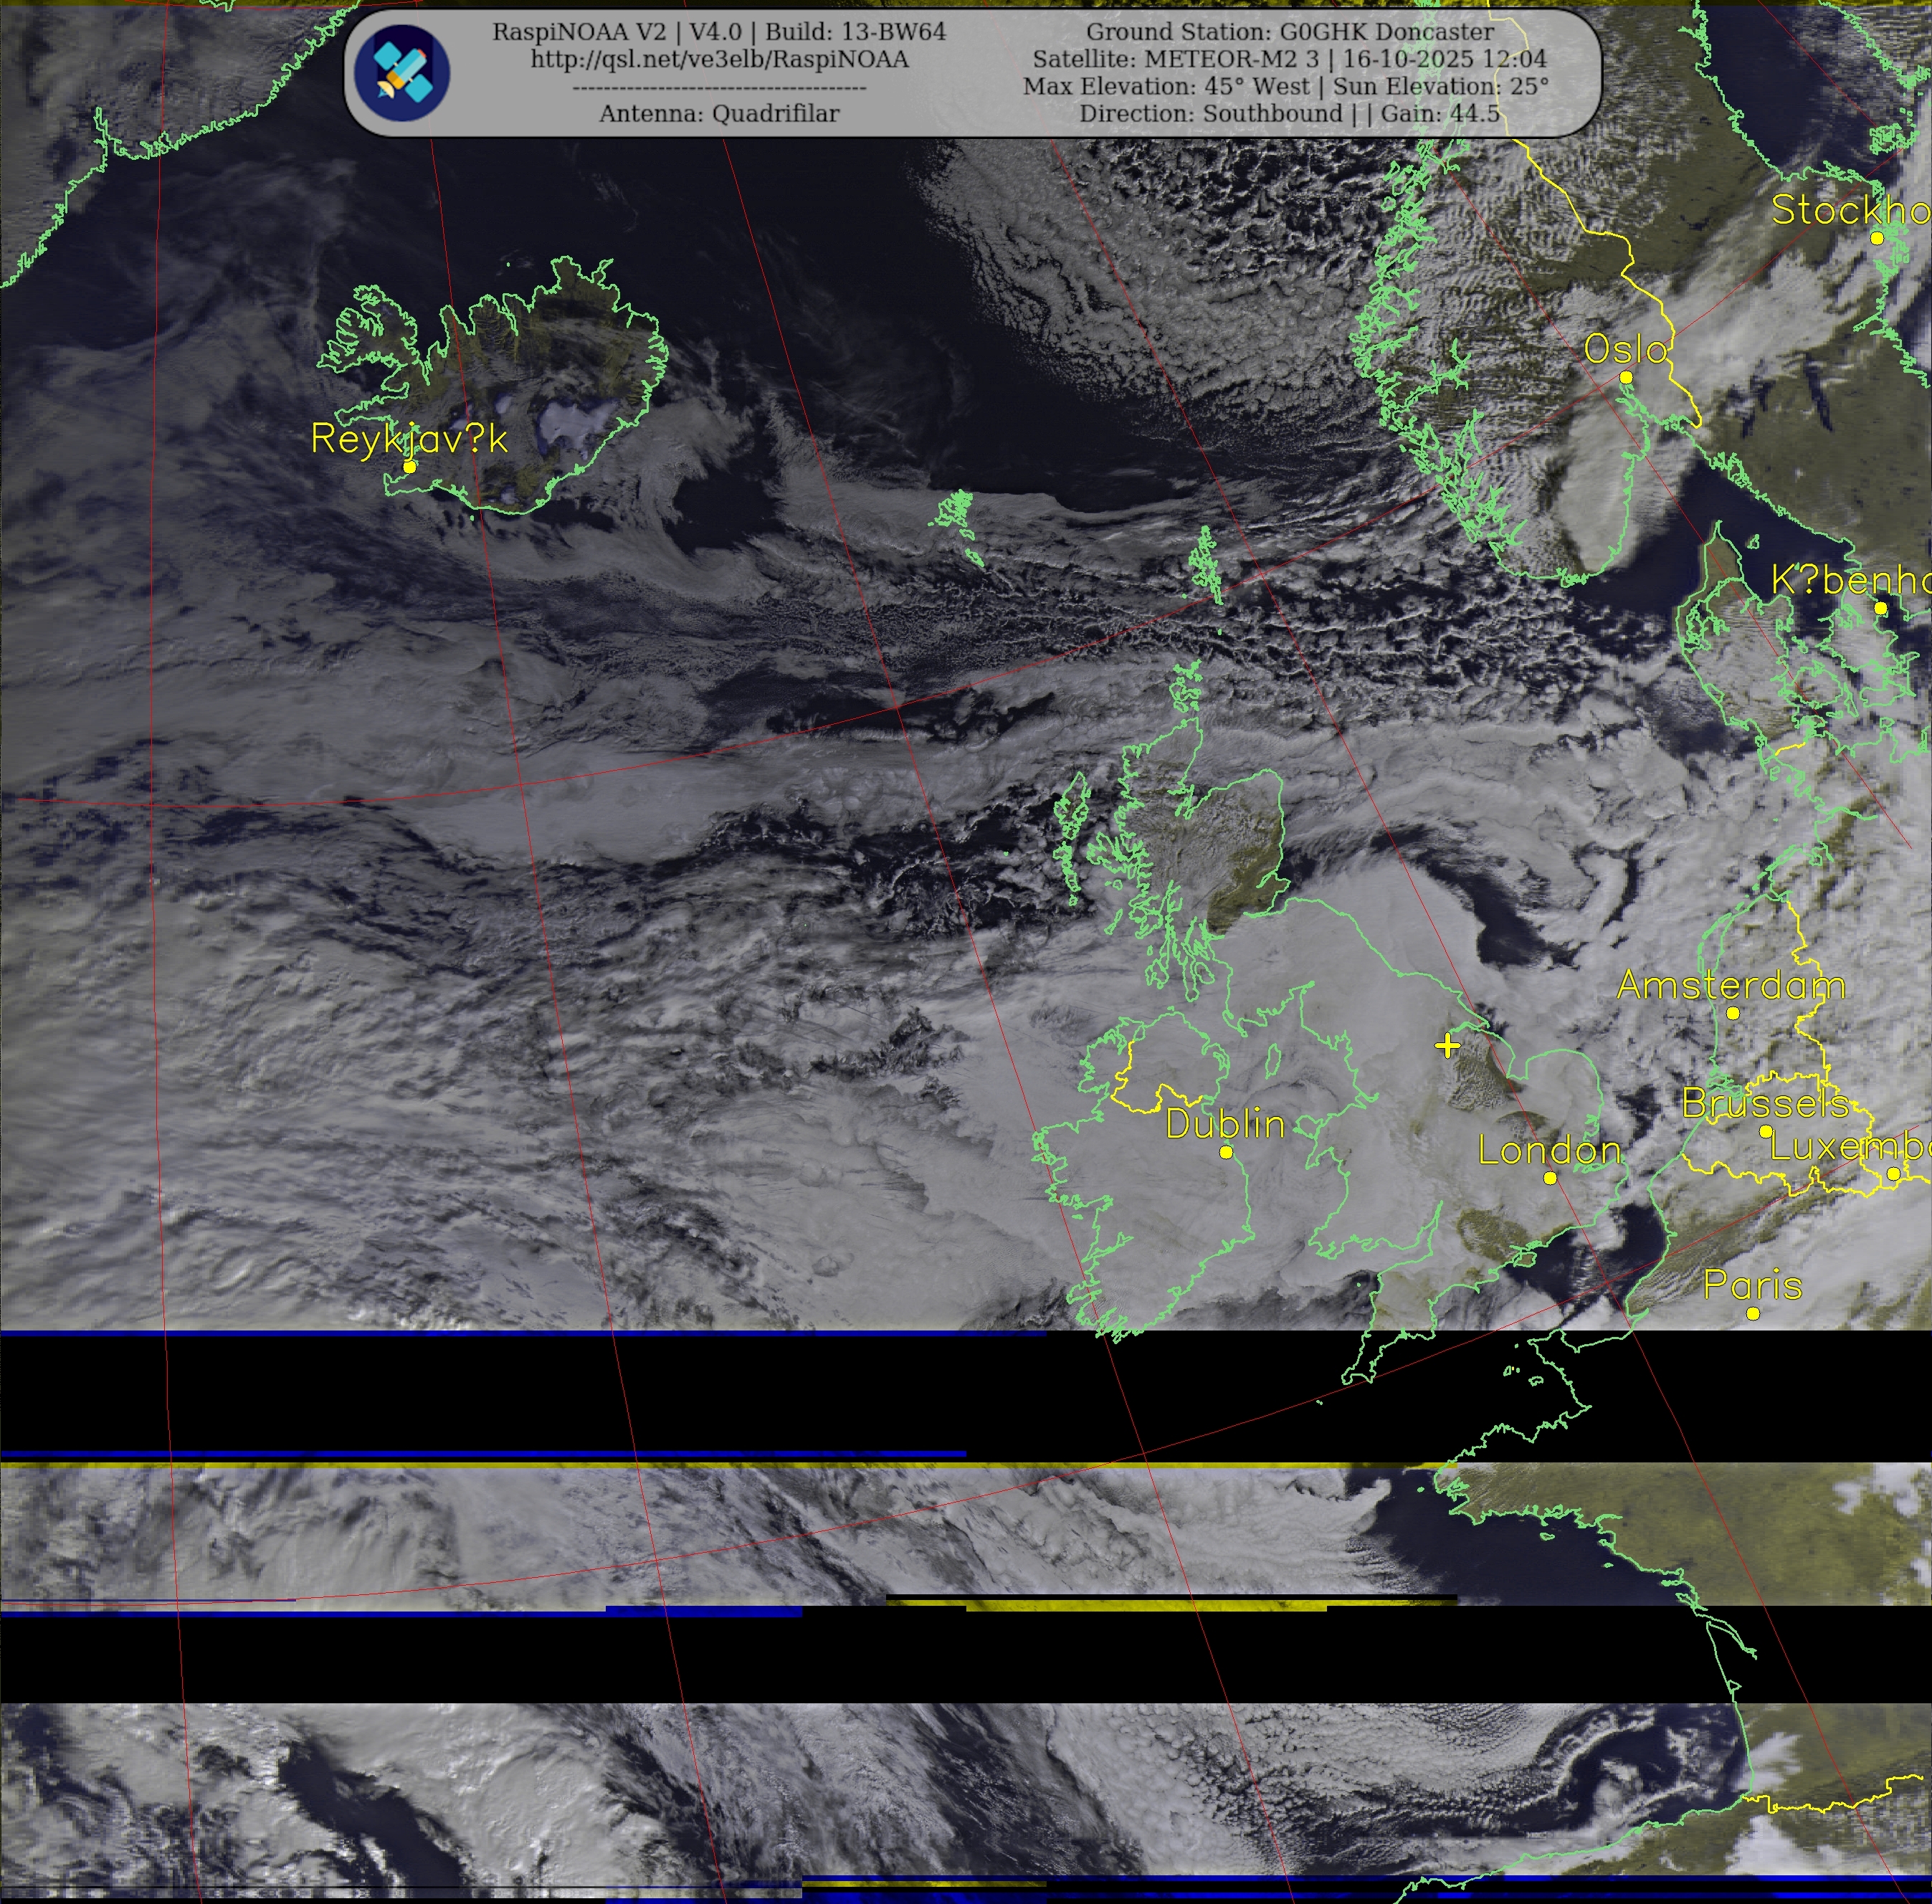Select the Stockholm city dot marker

coord(1877,238)
